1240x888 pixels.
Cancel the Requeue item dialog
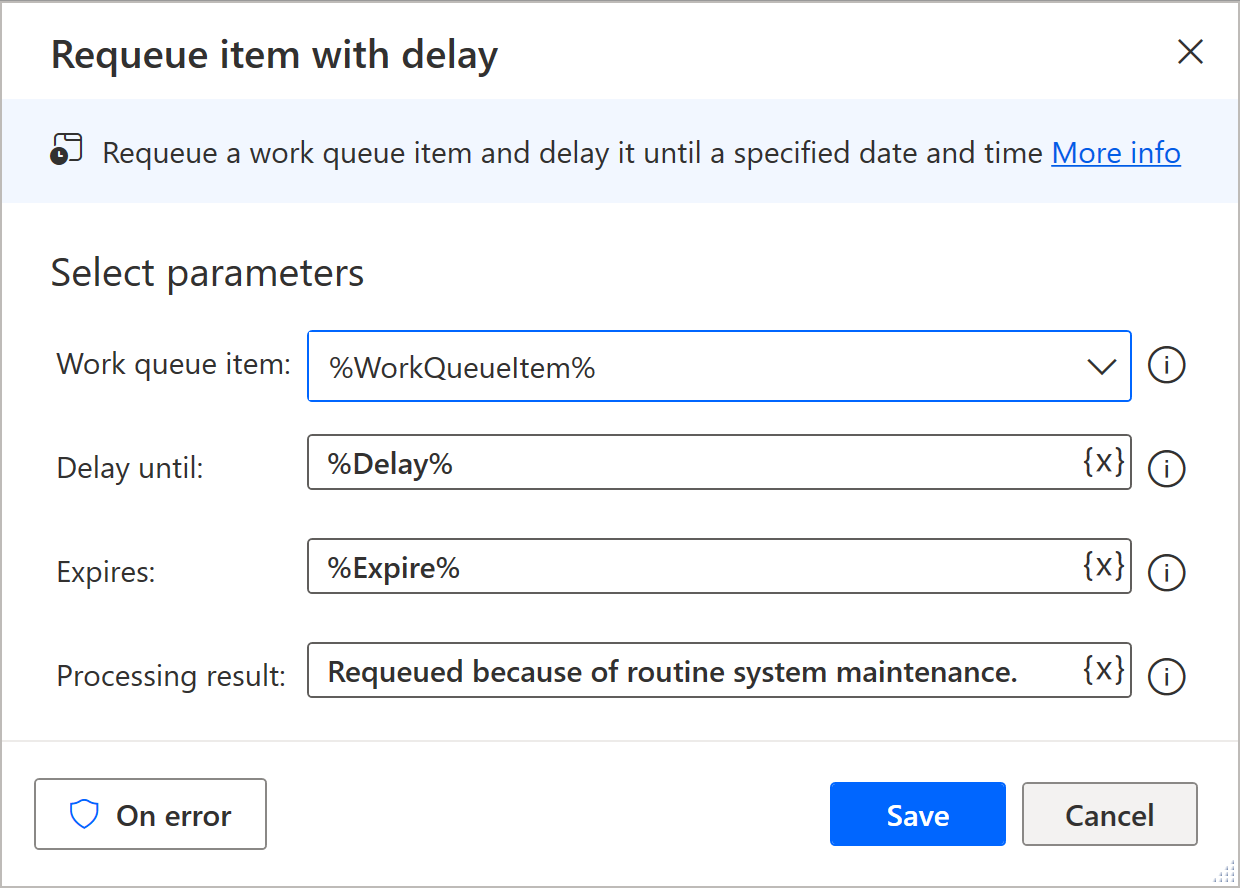[1109, 814]
